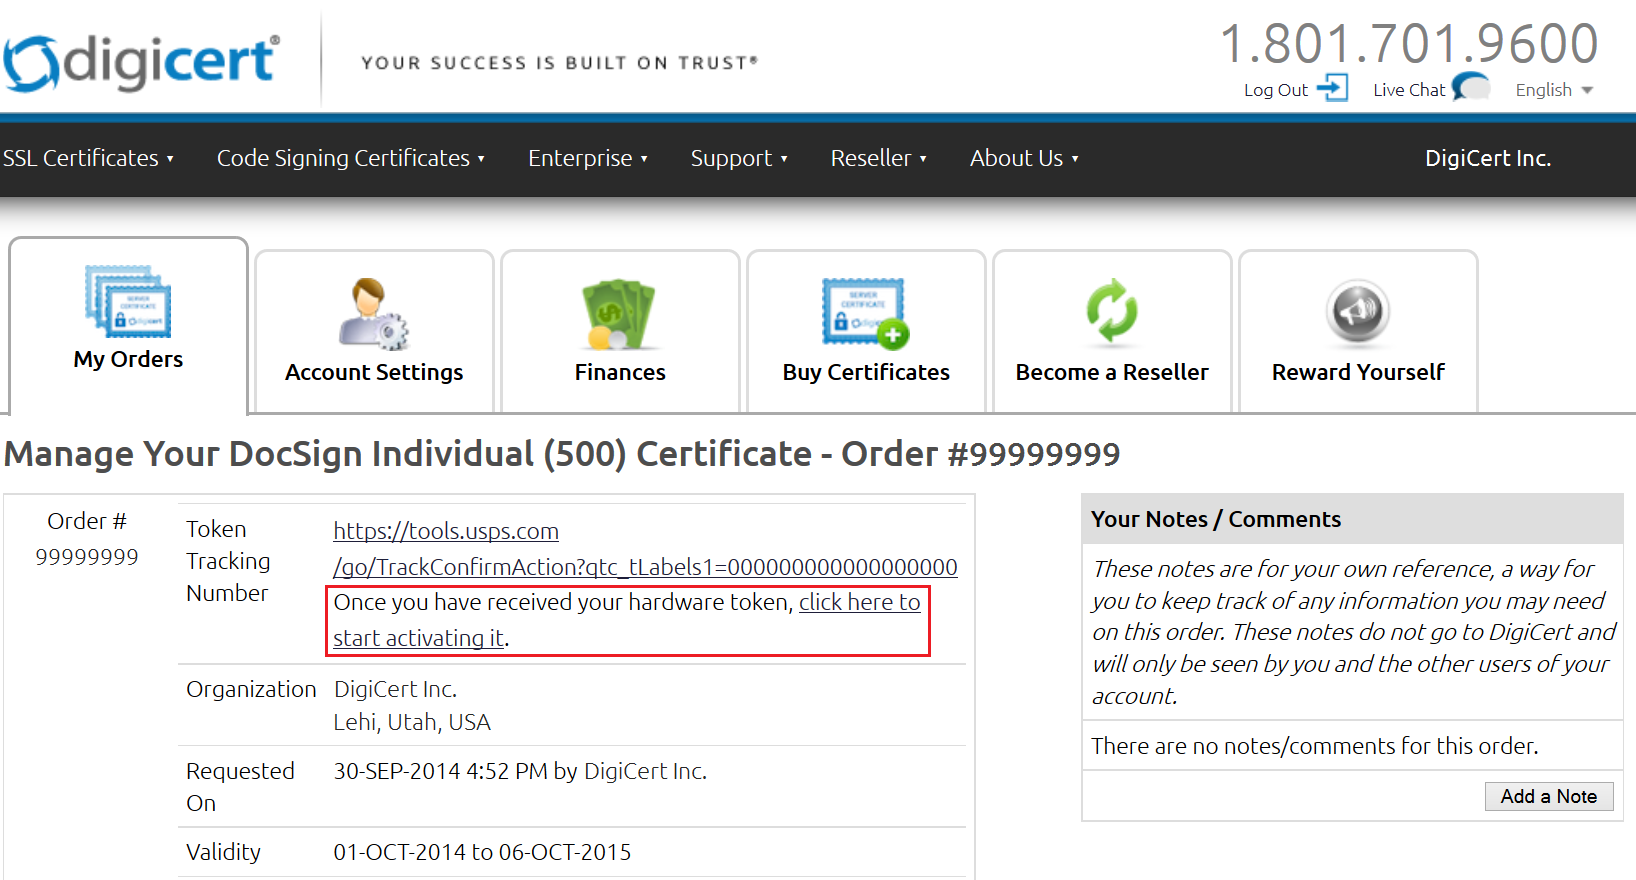Screen dimensions: 1636x880
Task: Open the English language dropdown
Action: [x=1553, y=90]
